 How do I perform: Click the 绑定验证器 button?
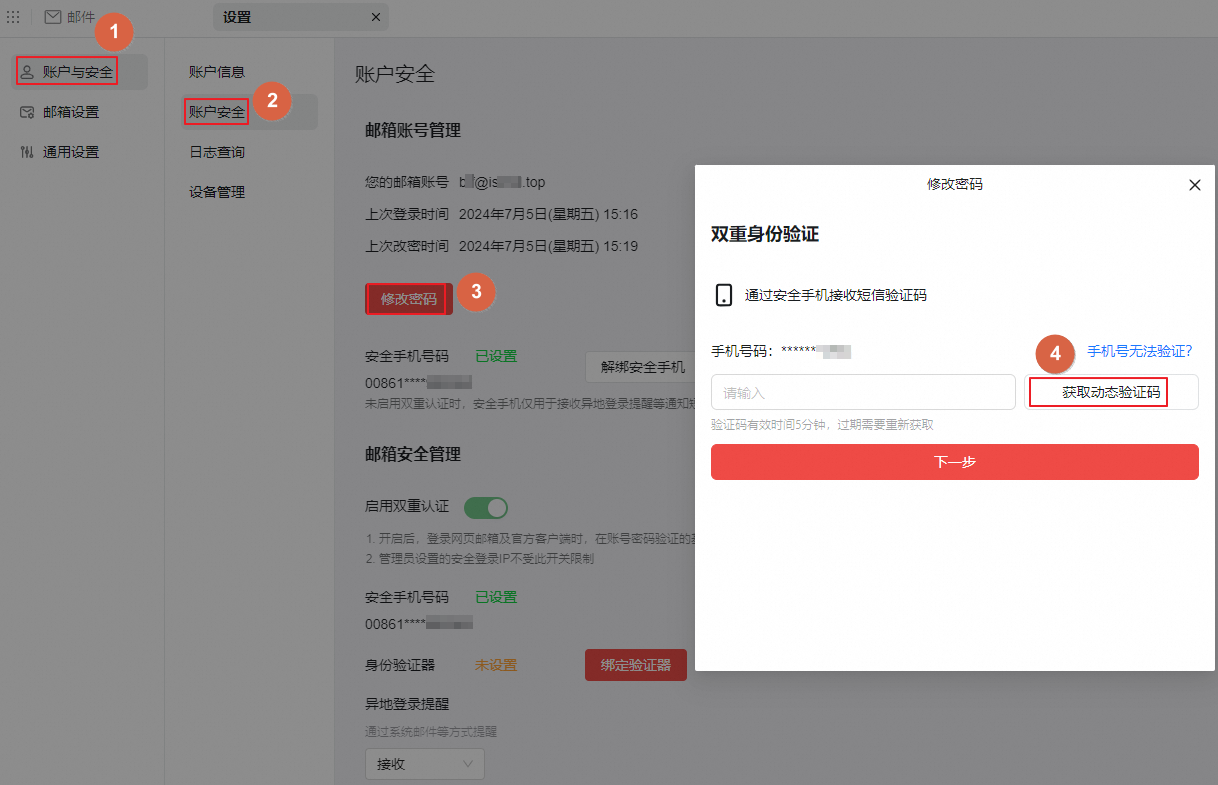tap(635, 665)
